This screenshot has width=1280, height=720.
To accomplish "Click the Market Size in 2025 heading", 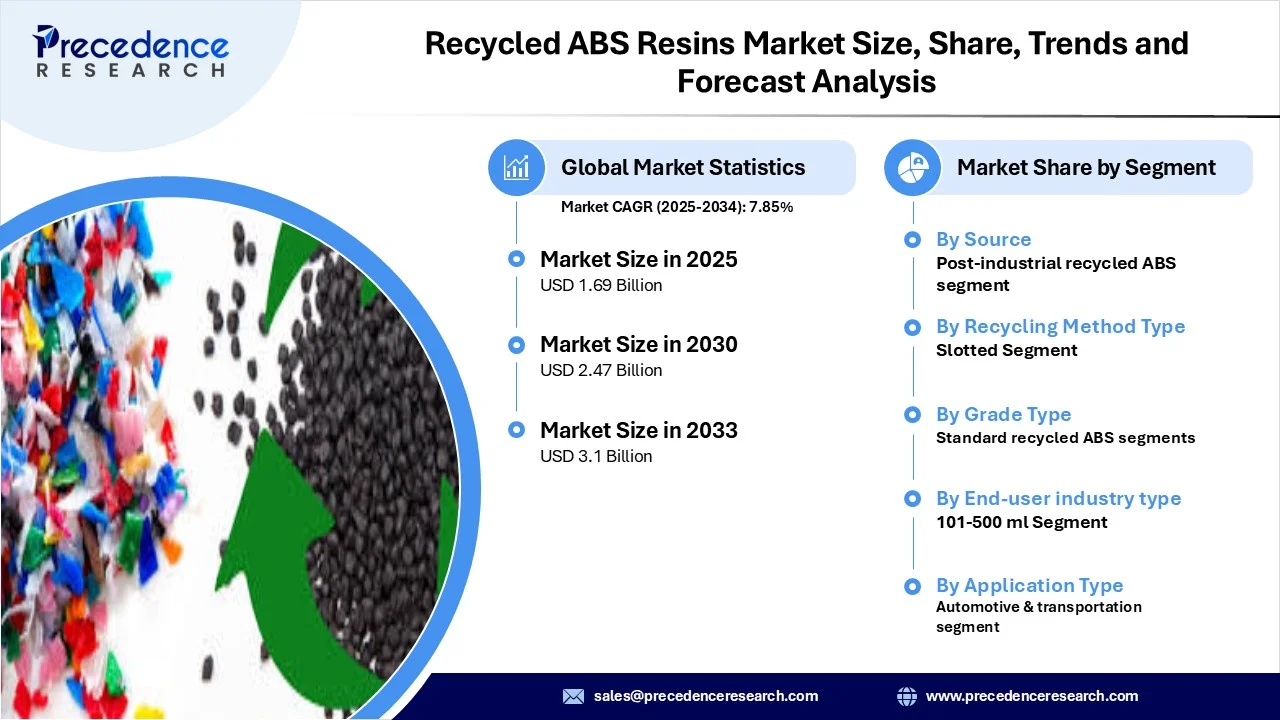I will 639,259.
